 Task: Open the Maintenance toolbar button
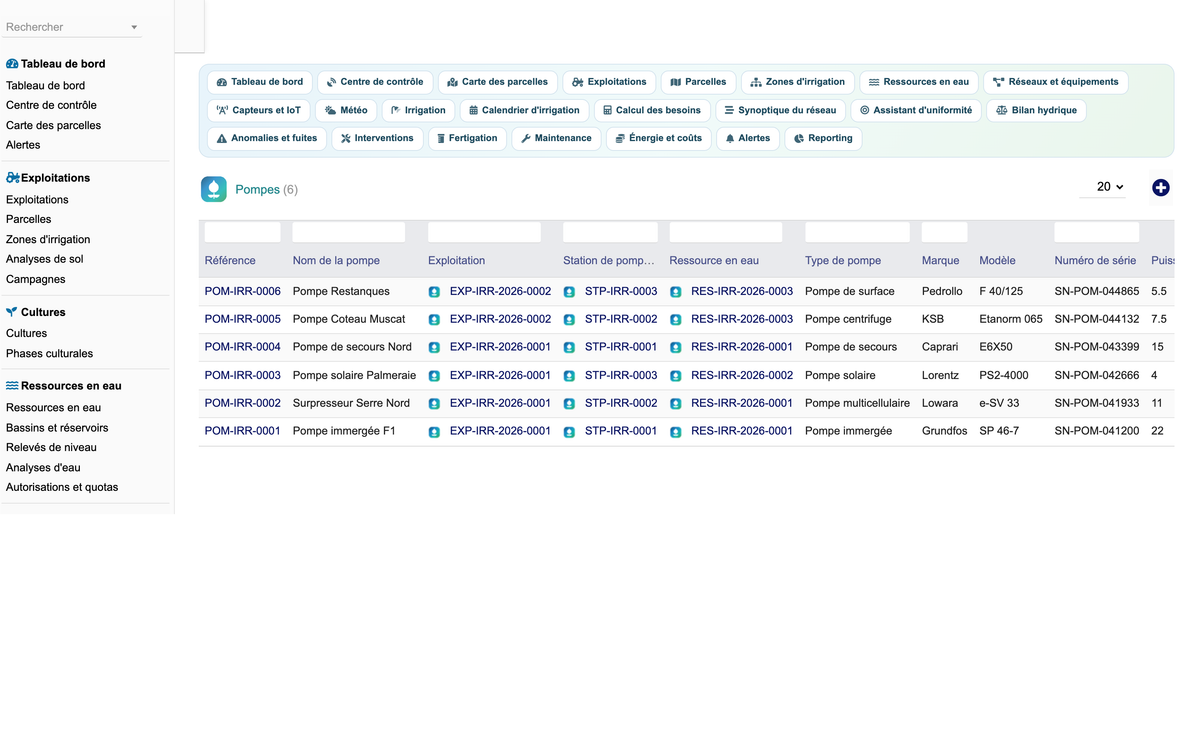pos(556,138)
